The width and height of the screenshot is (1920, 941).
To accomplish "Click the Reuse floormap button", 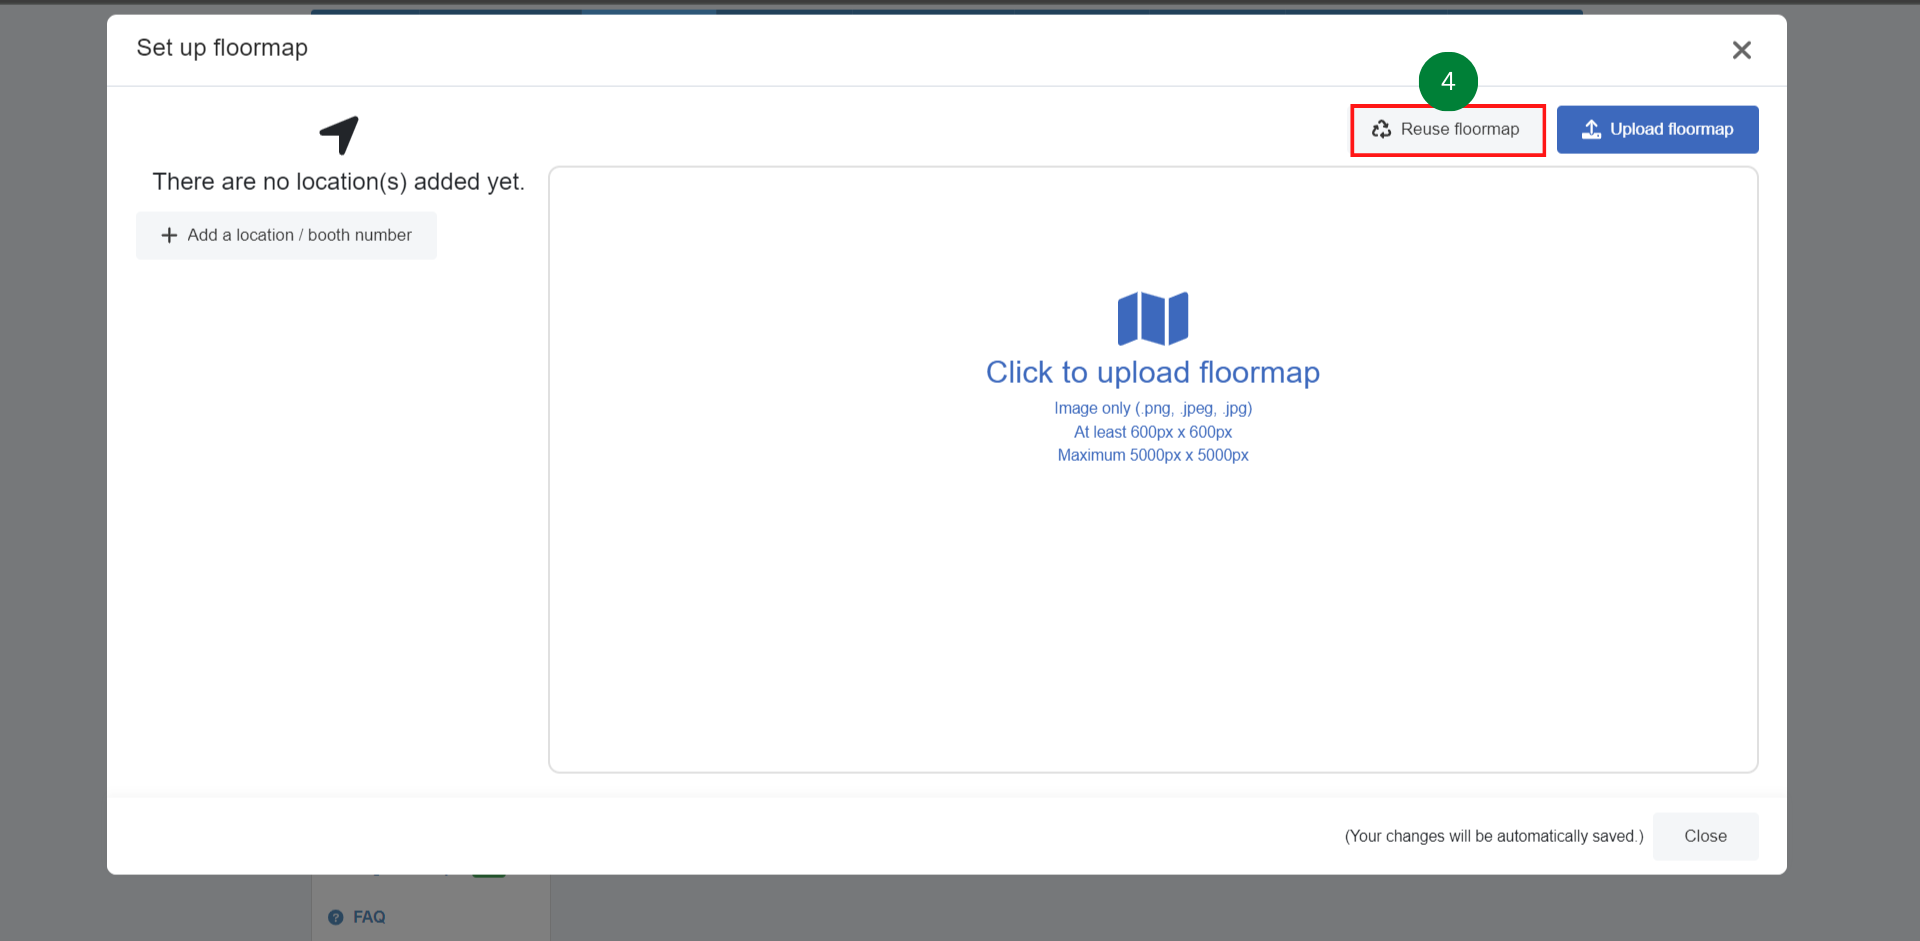I will (1447, 130).
